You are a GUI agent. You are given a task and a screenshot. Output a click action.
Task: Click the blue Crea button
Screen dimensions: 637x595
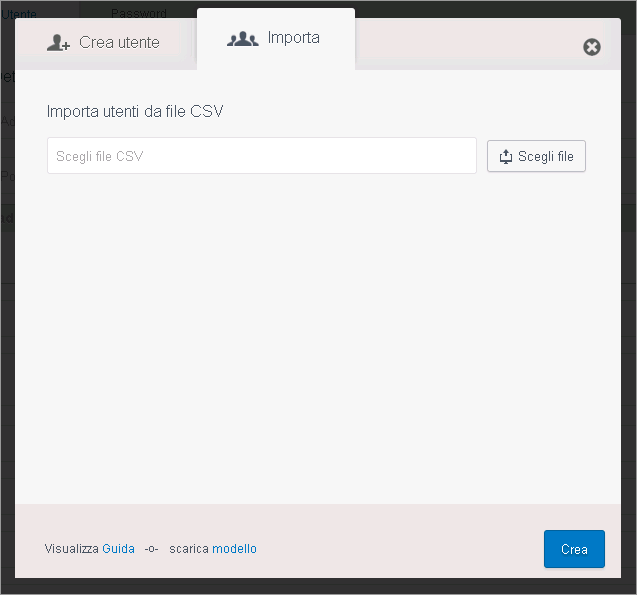tap(574, 549)
